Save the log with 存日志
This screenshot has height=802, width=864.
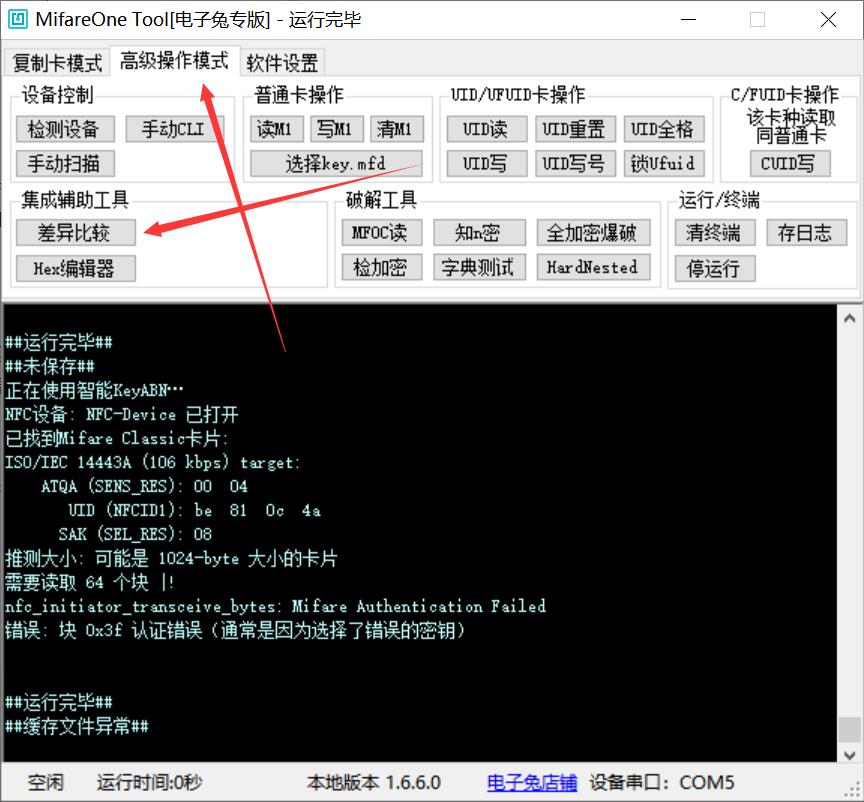[x=806, y=233]
